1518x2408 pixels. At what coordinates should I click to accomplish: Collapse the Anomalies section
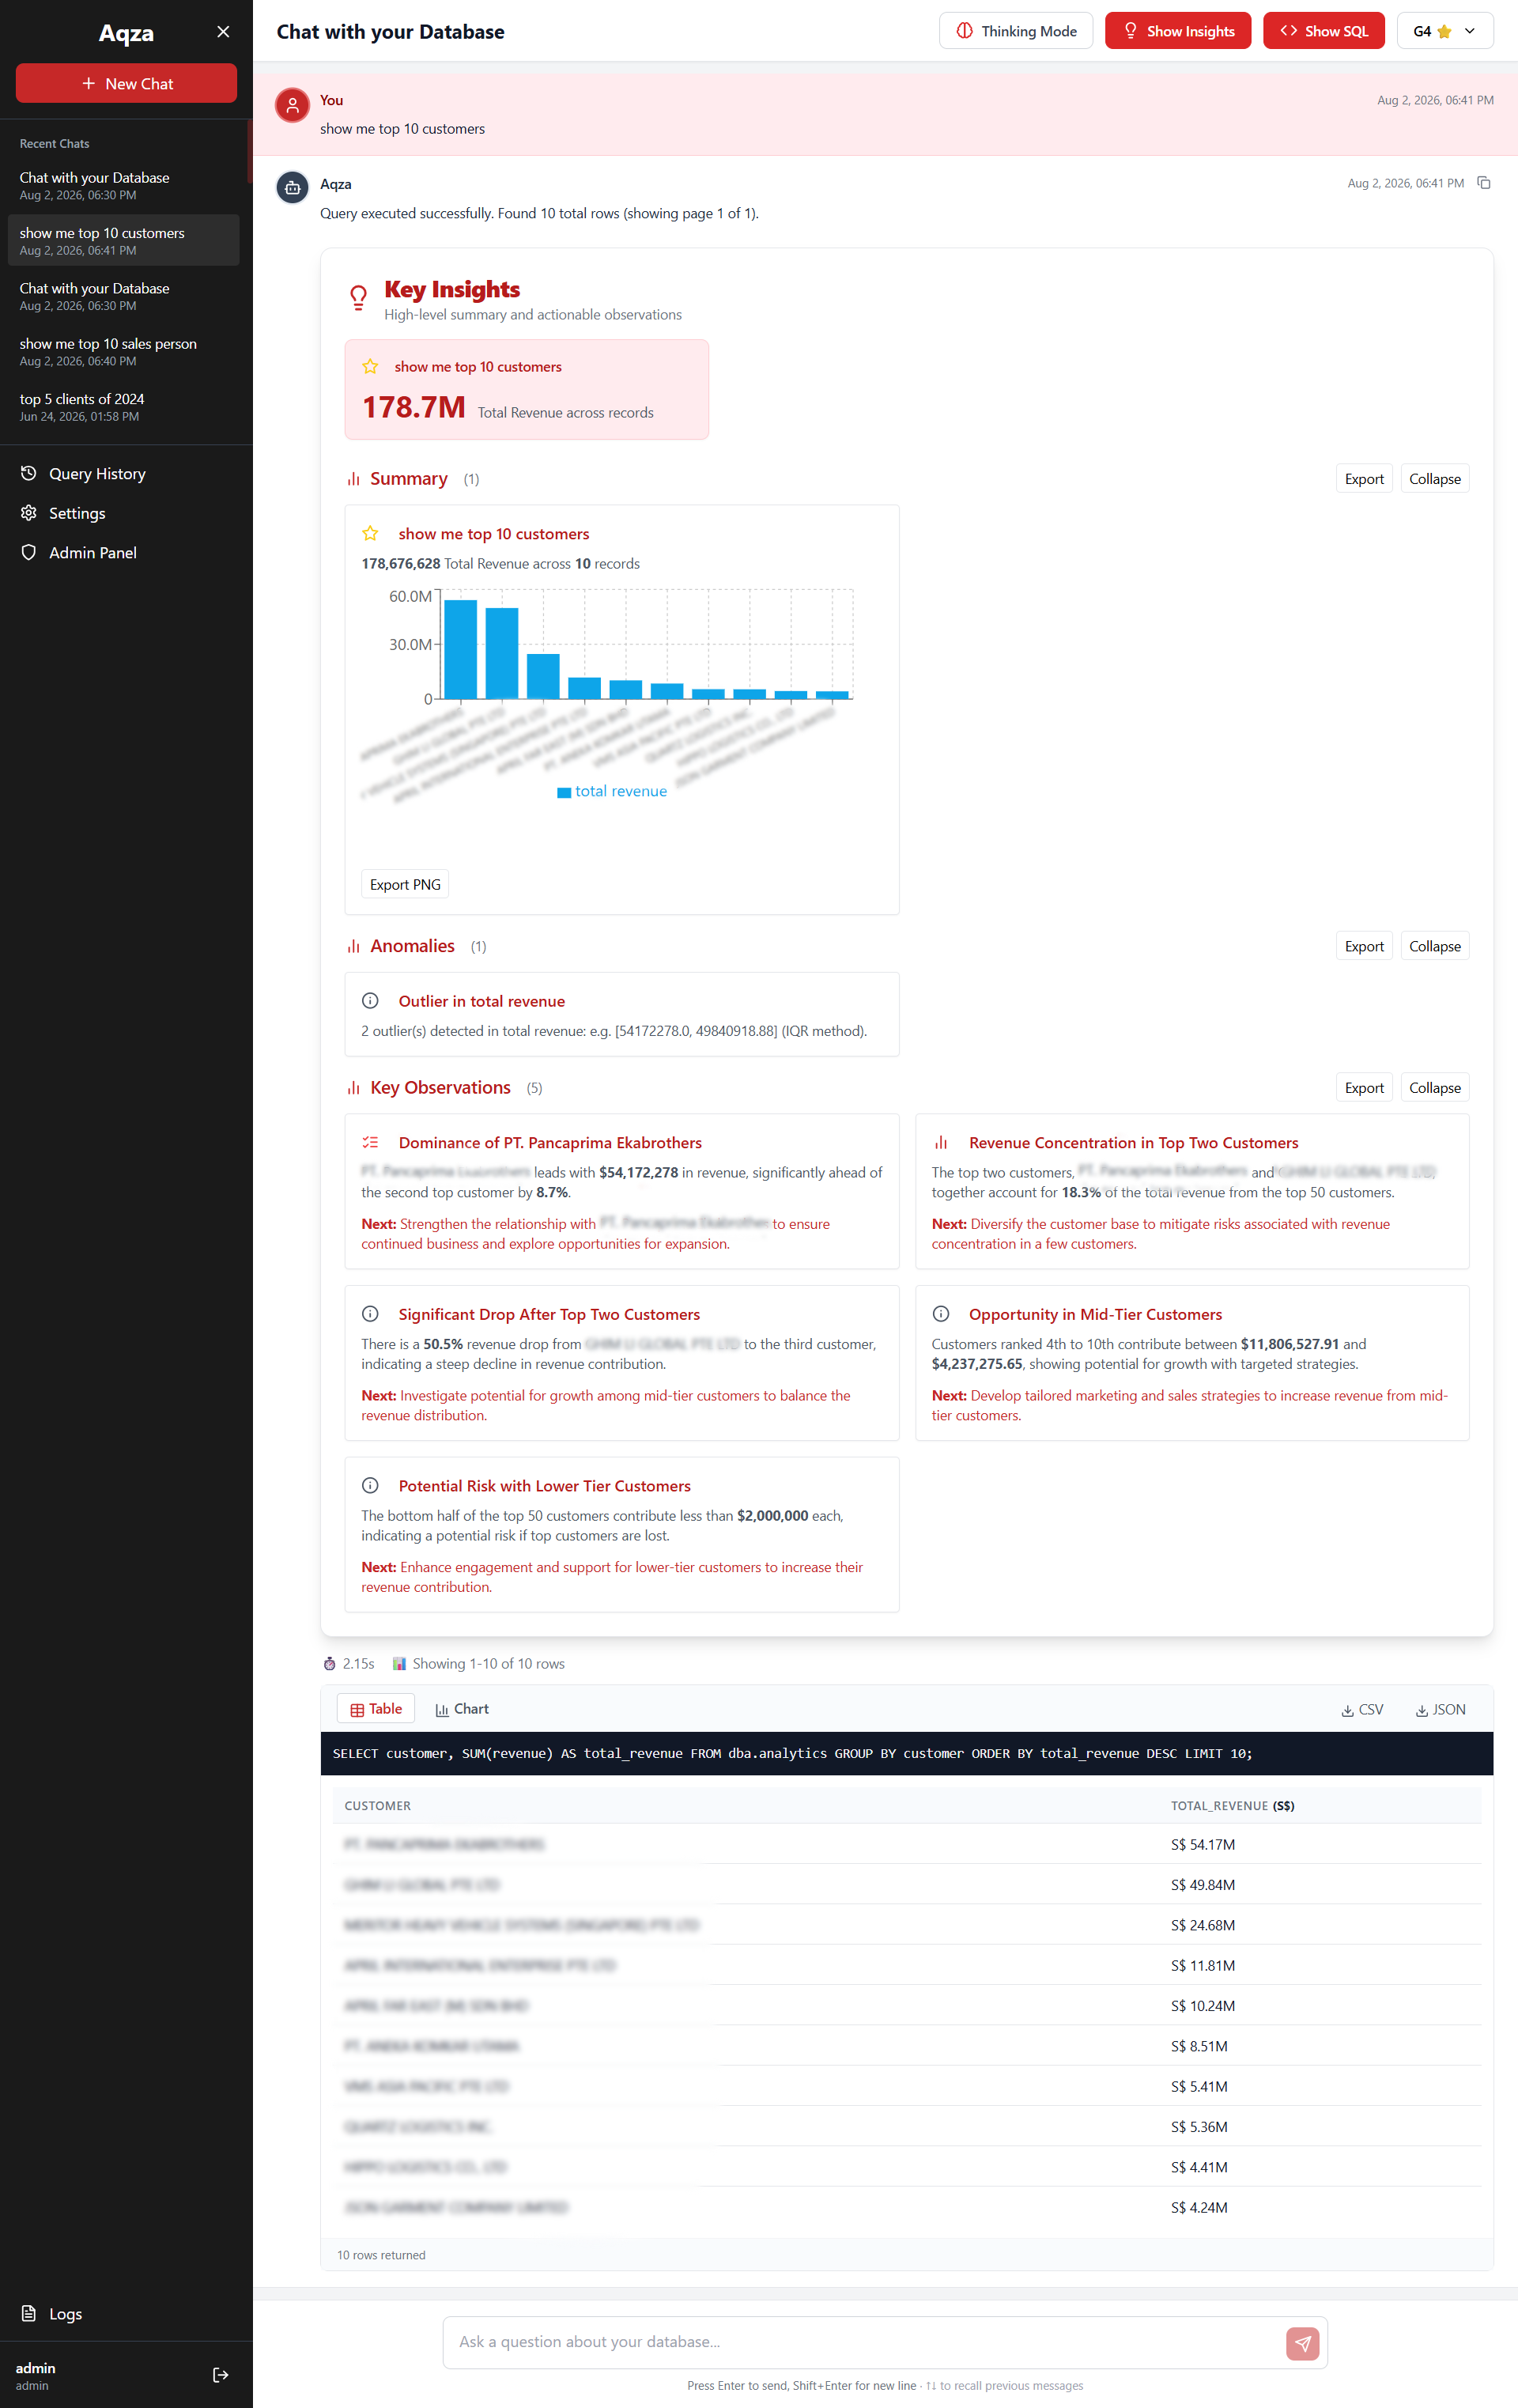(x=1434, y=946)
